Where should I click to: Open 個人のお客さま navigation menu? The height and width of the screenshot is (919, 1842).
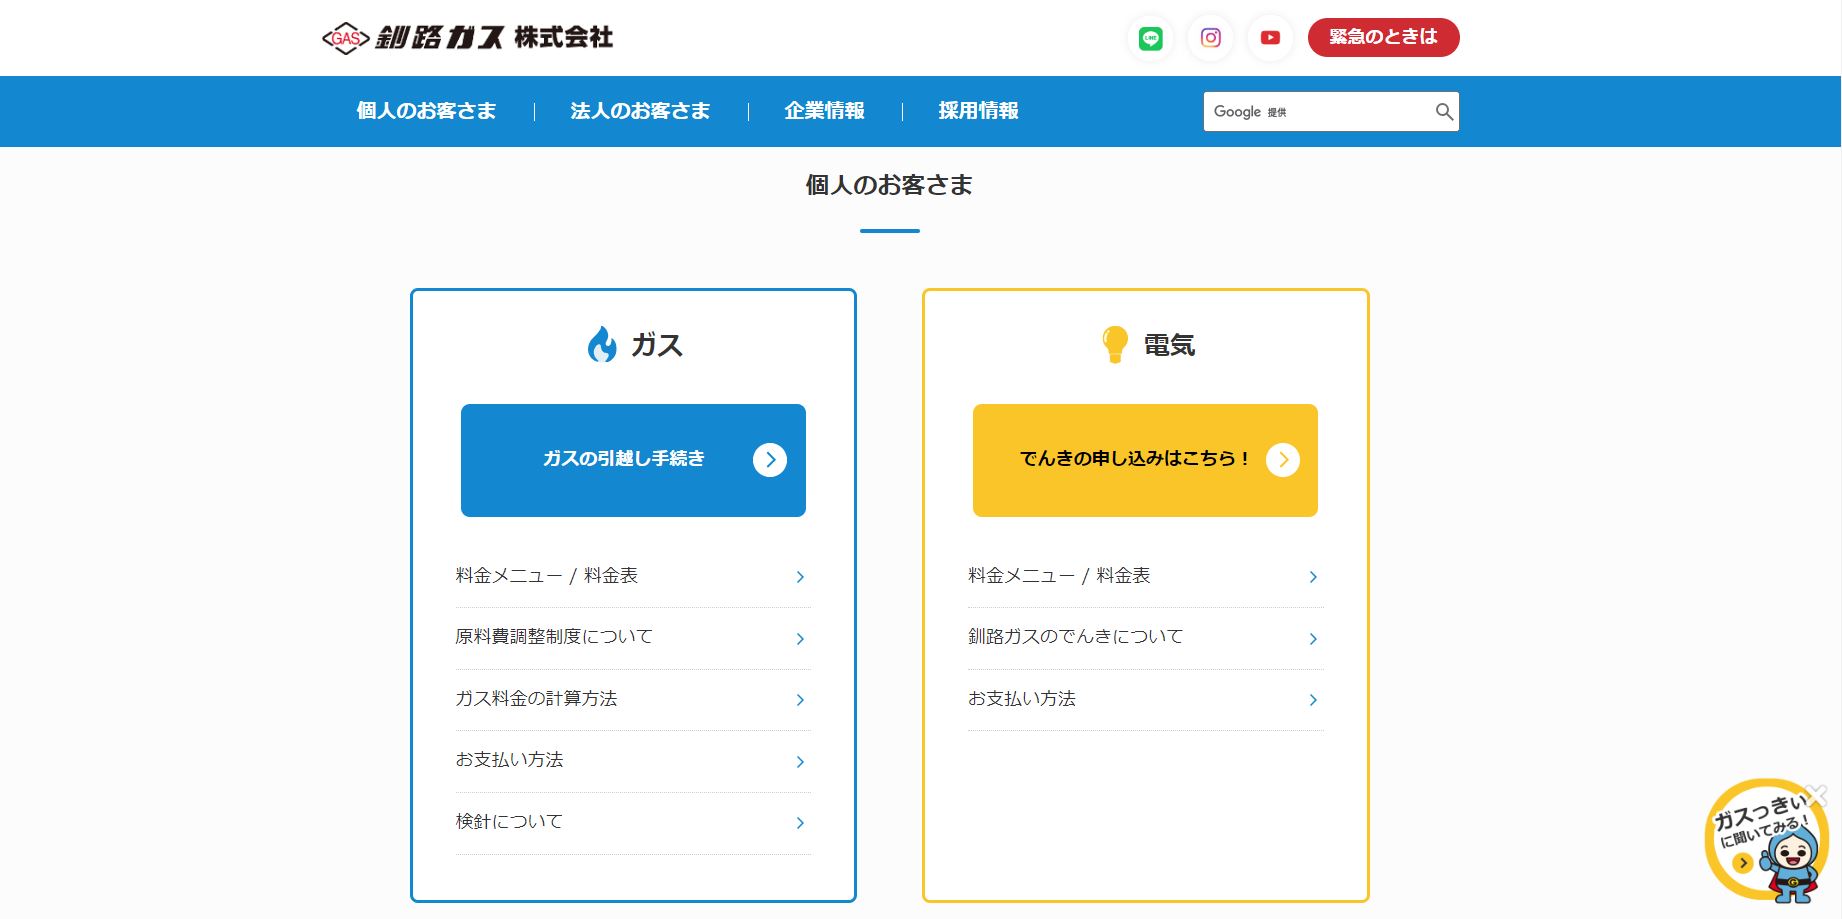click(x=426, y=111)
